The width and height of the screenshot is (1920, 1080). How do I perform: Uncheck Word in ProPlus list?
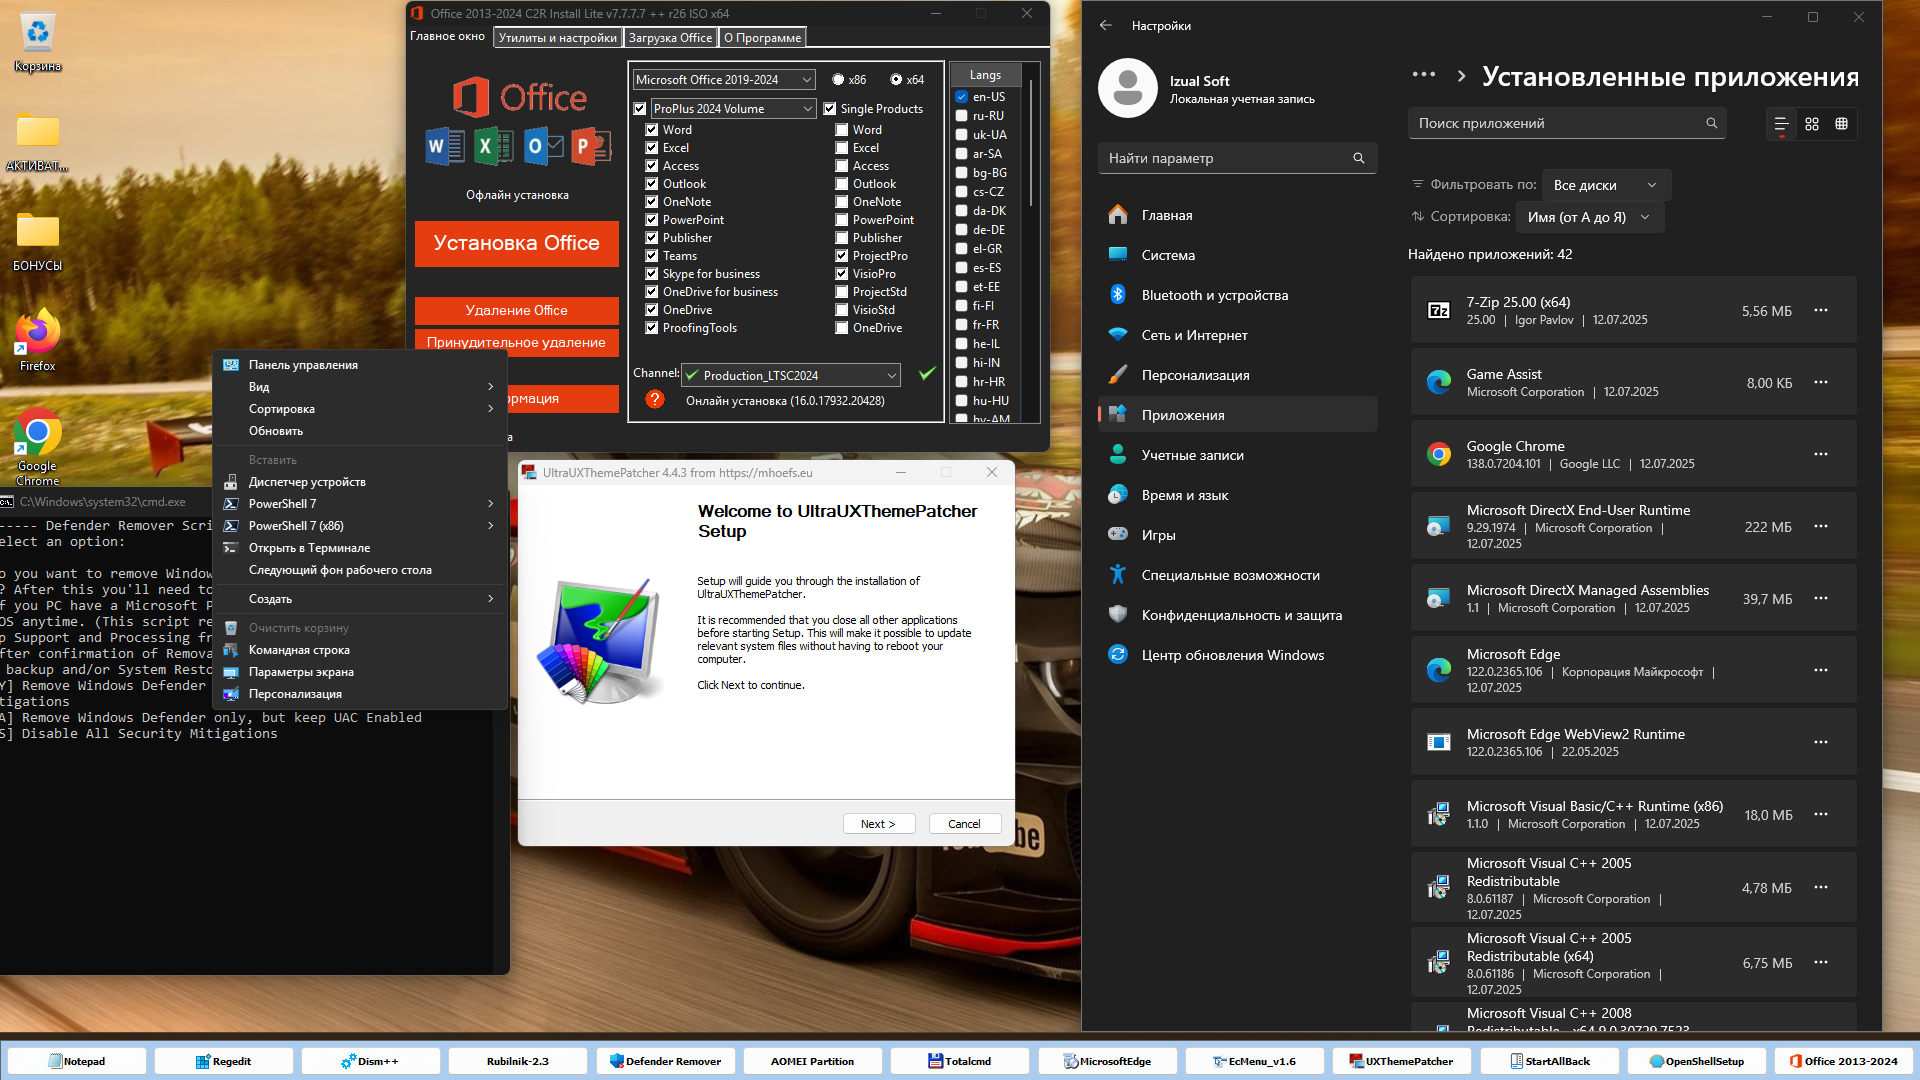coord(652,130)
